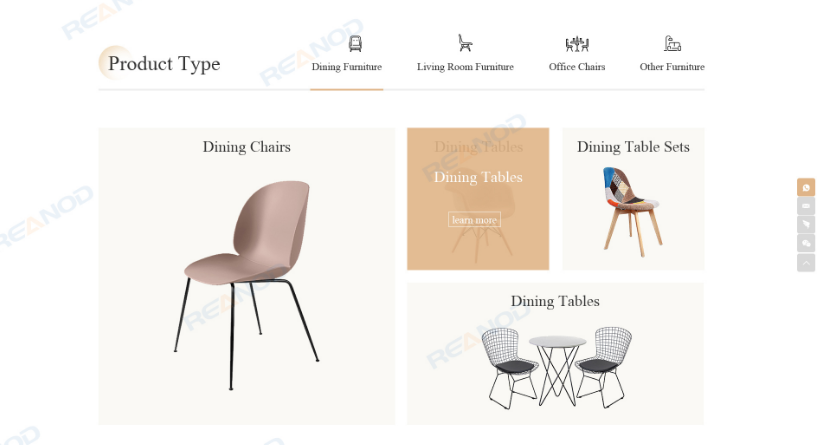Open the Dining Chairs heading link
This screenshot has width=838, height=445.
[246, 147]
